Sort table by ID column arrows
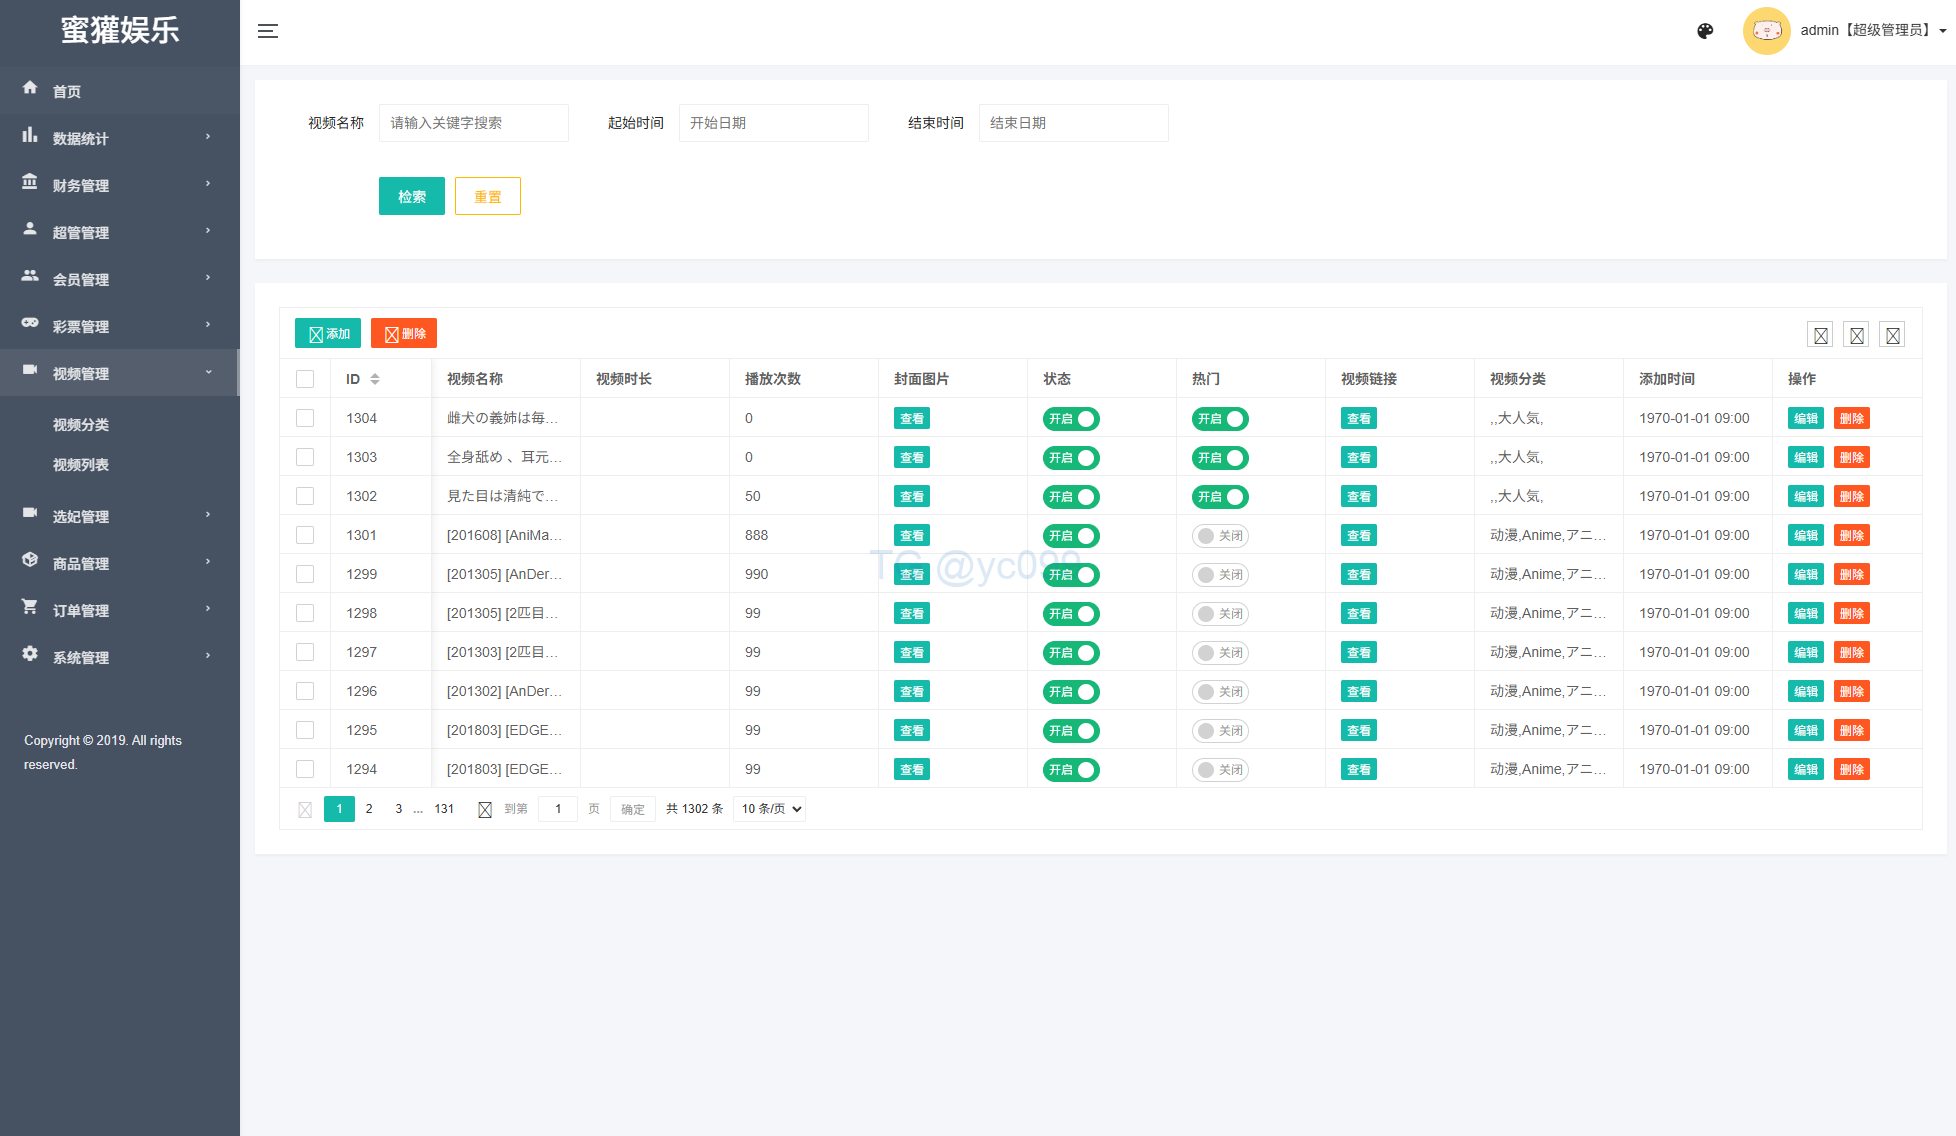Viewport: 1956px width, 1136px height. pyautogui.click(x=375, y=379)
